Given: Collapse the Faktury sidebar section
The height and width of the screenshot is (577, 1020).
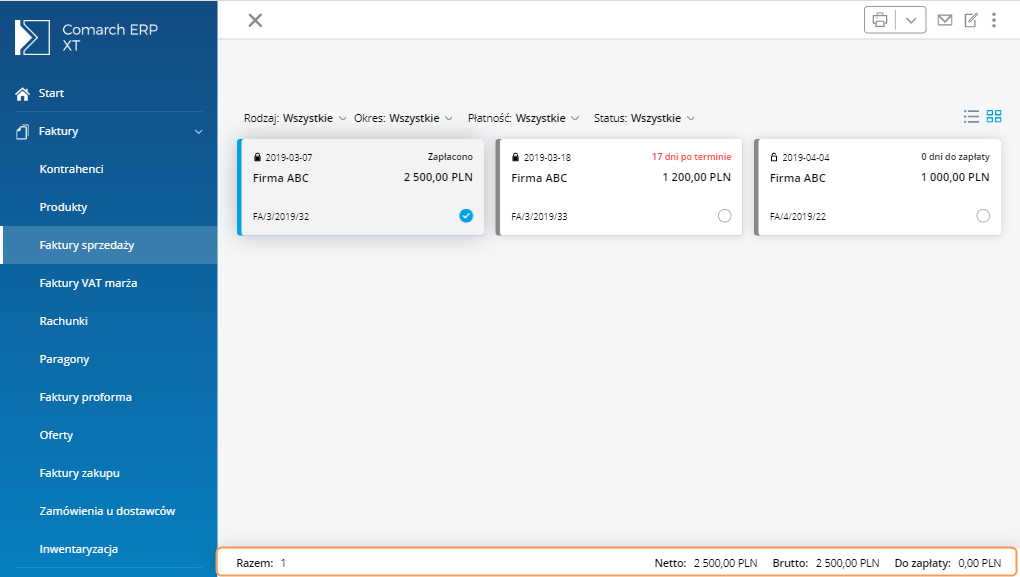Looking at the screenshot, I should coord(198,131).
